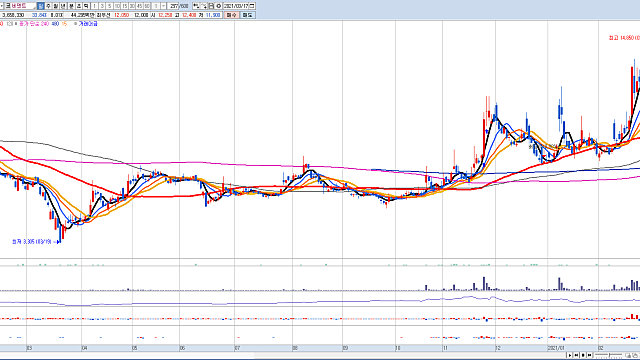The width and height of the screenshot is (640, 360).
Task: Click the 매수 buy button
Action: click(x=231, y=15)
